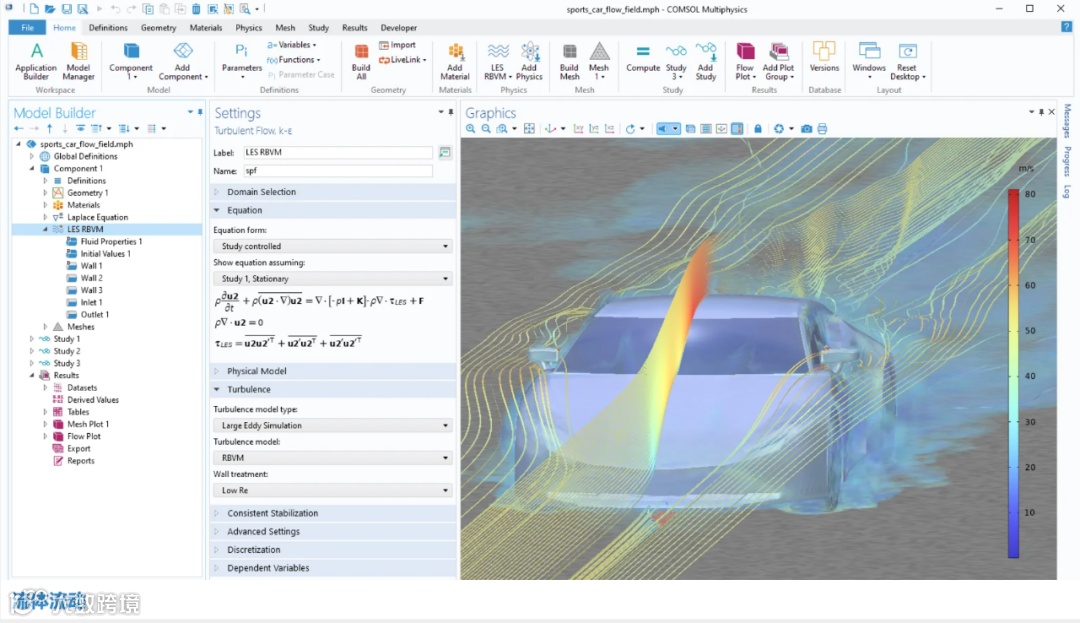
Task: Click the velocity color legend bar
Action: click(x=1013, y=373)
